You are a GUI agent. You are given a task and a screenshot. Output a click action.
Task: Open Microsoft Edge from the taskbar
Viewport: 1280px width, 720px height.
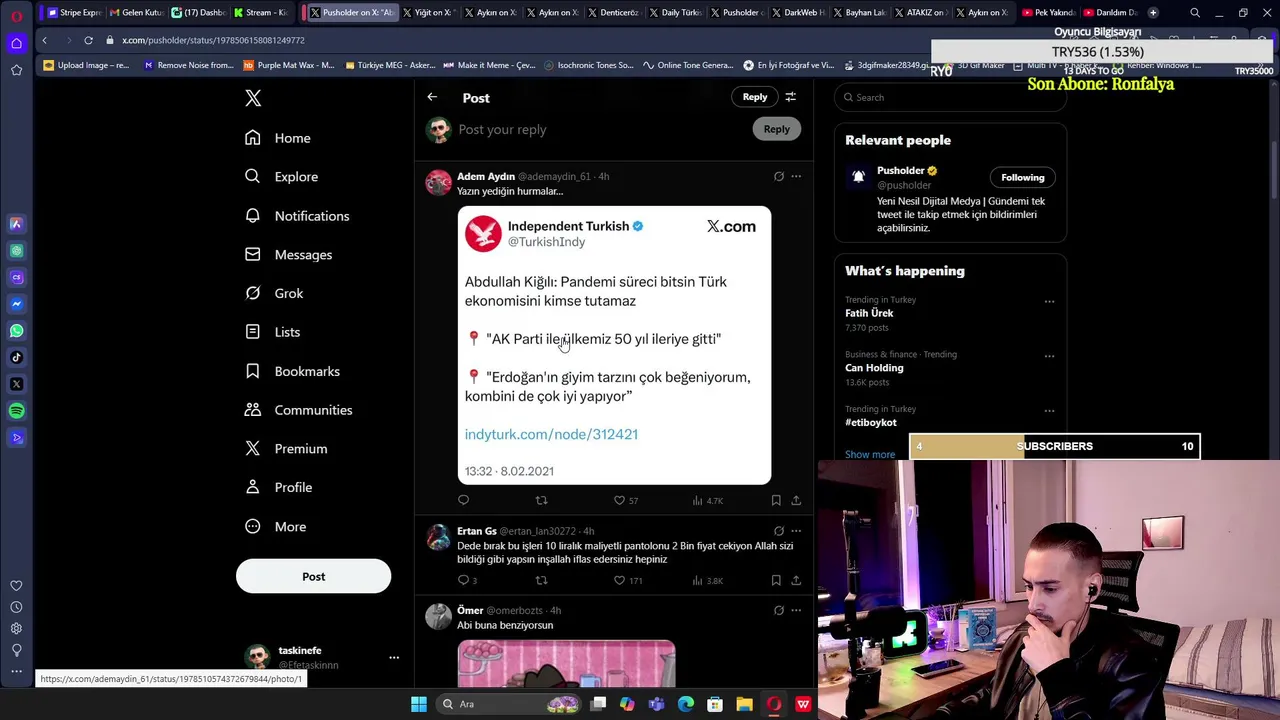[685, 704]
